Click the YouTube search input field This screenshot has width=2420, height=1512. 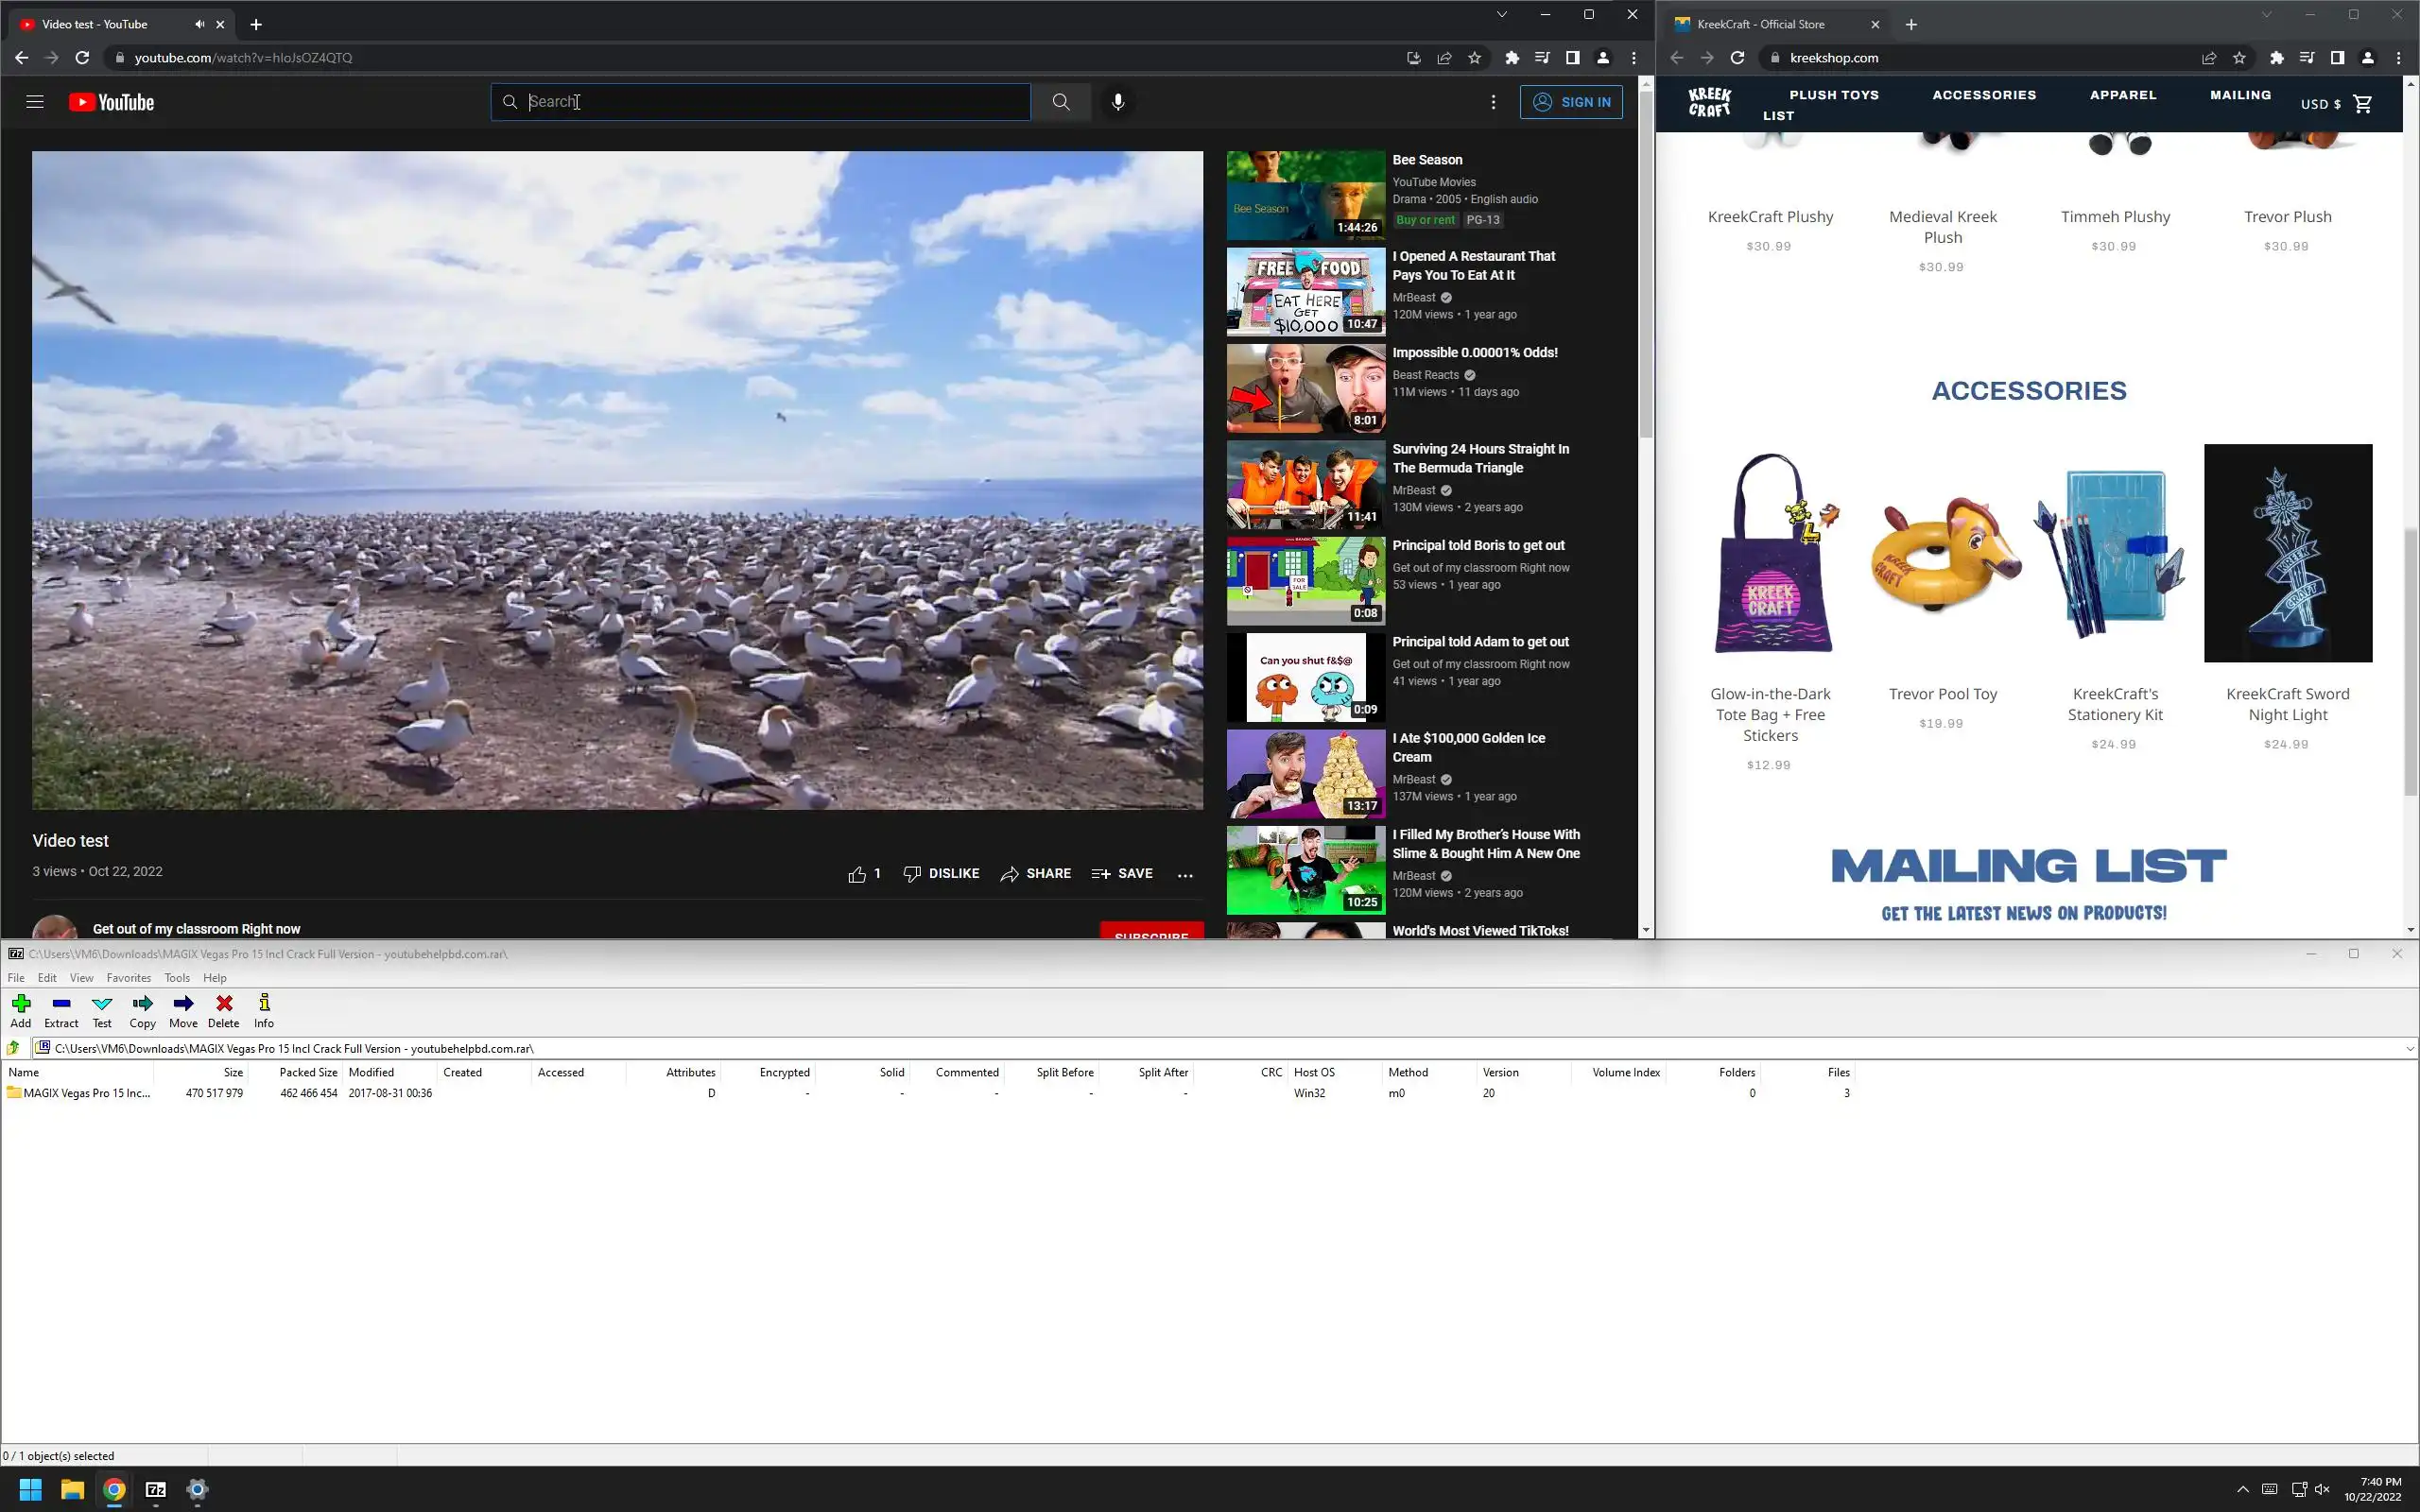point(770,102)
